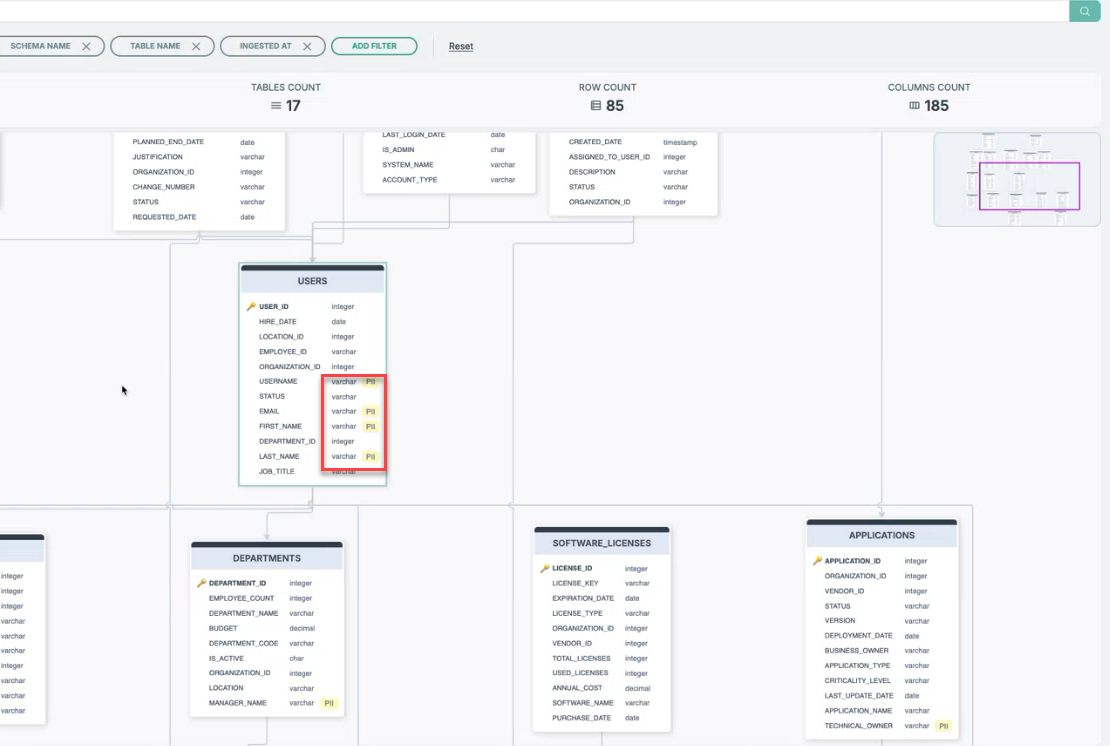Click the APPLICATION_ID primary key icon
1110x746 pixels.
[x=817, y=561]
